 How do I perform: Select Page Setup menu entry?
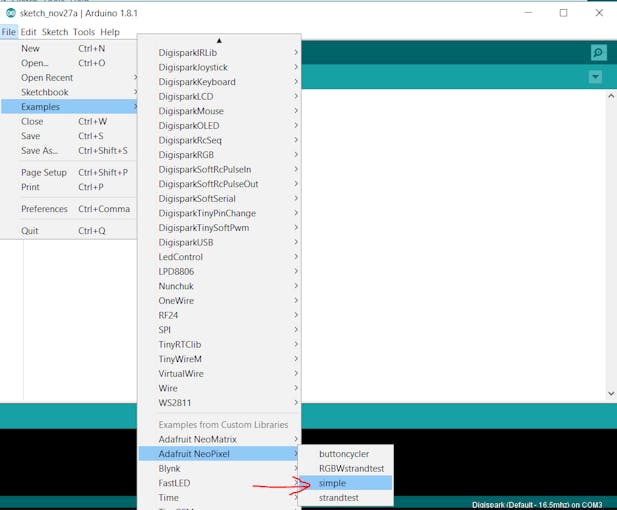pyautogui.click(x=69, y=172)
